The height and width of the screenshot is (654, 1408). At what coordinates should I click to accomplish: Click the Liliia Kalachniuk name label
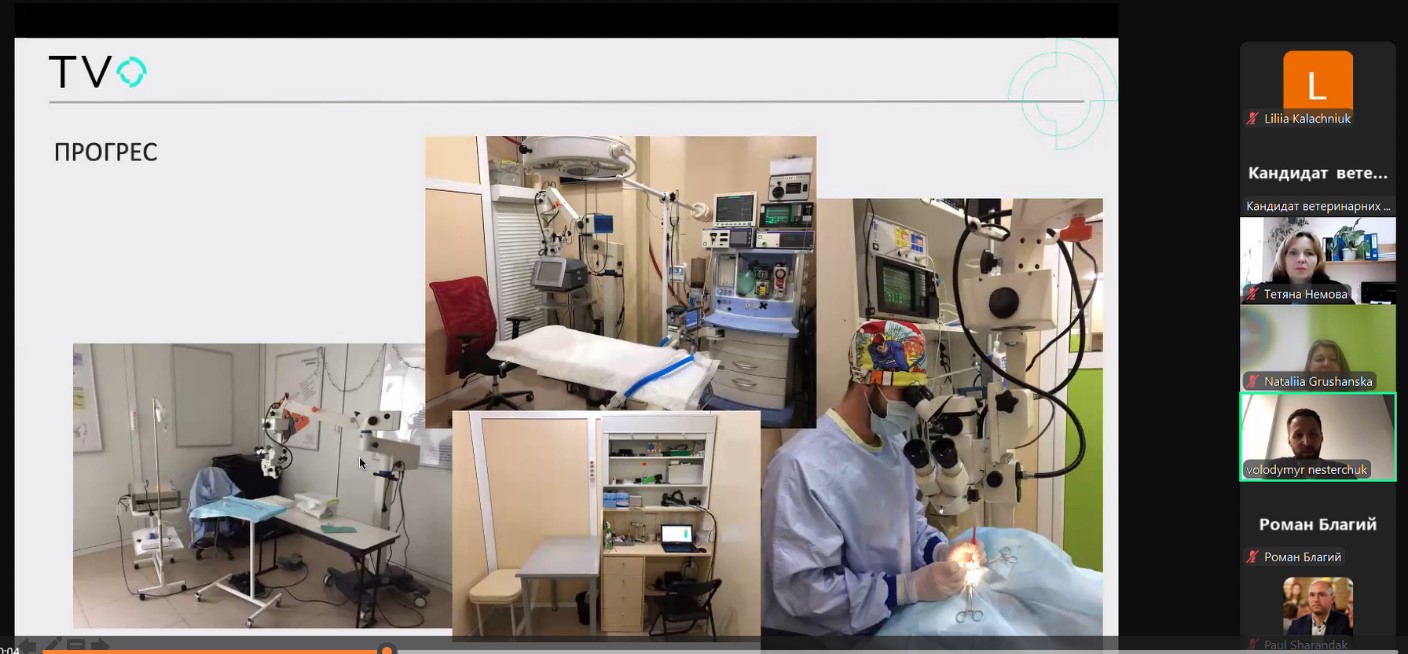pos(1307,119)
